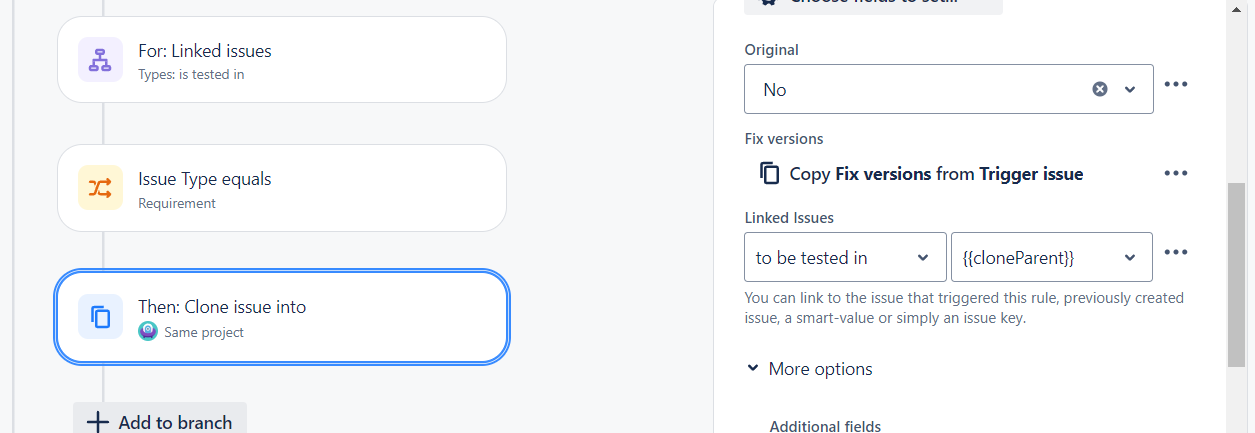Click the vertical scrollbar in the settings panel

click(1236, 274)
